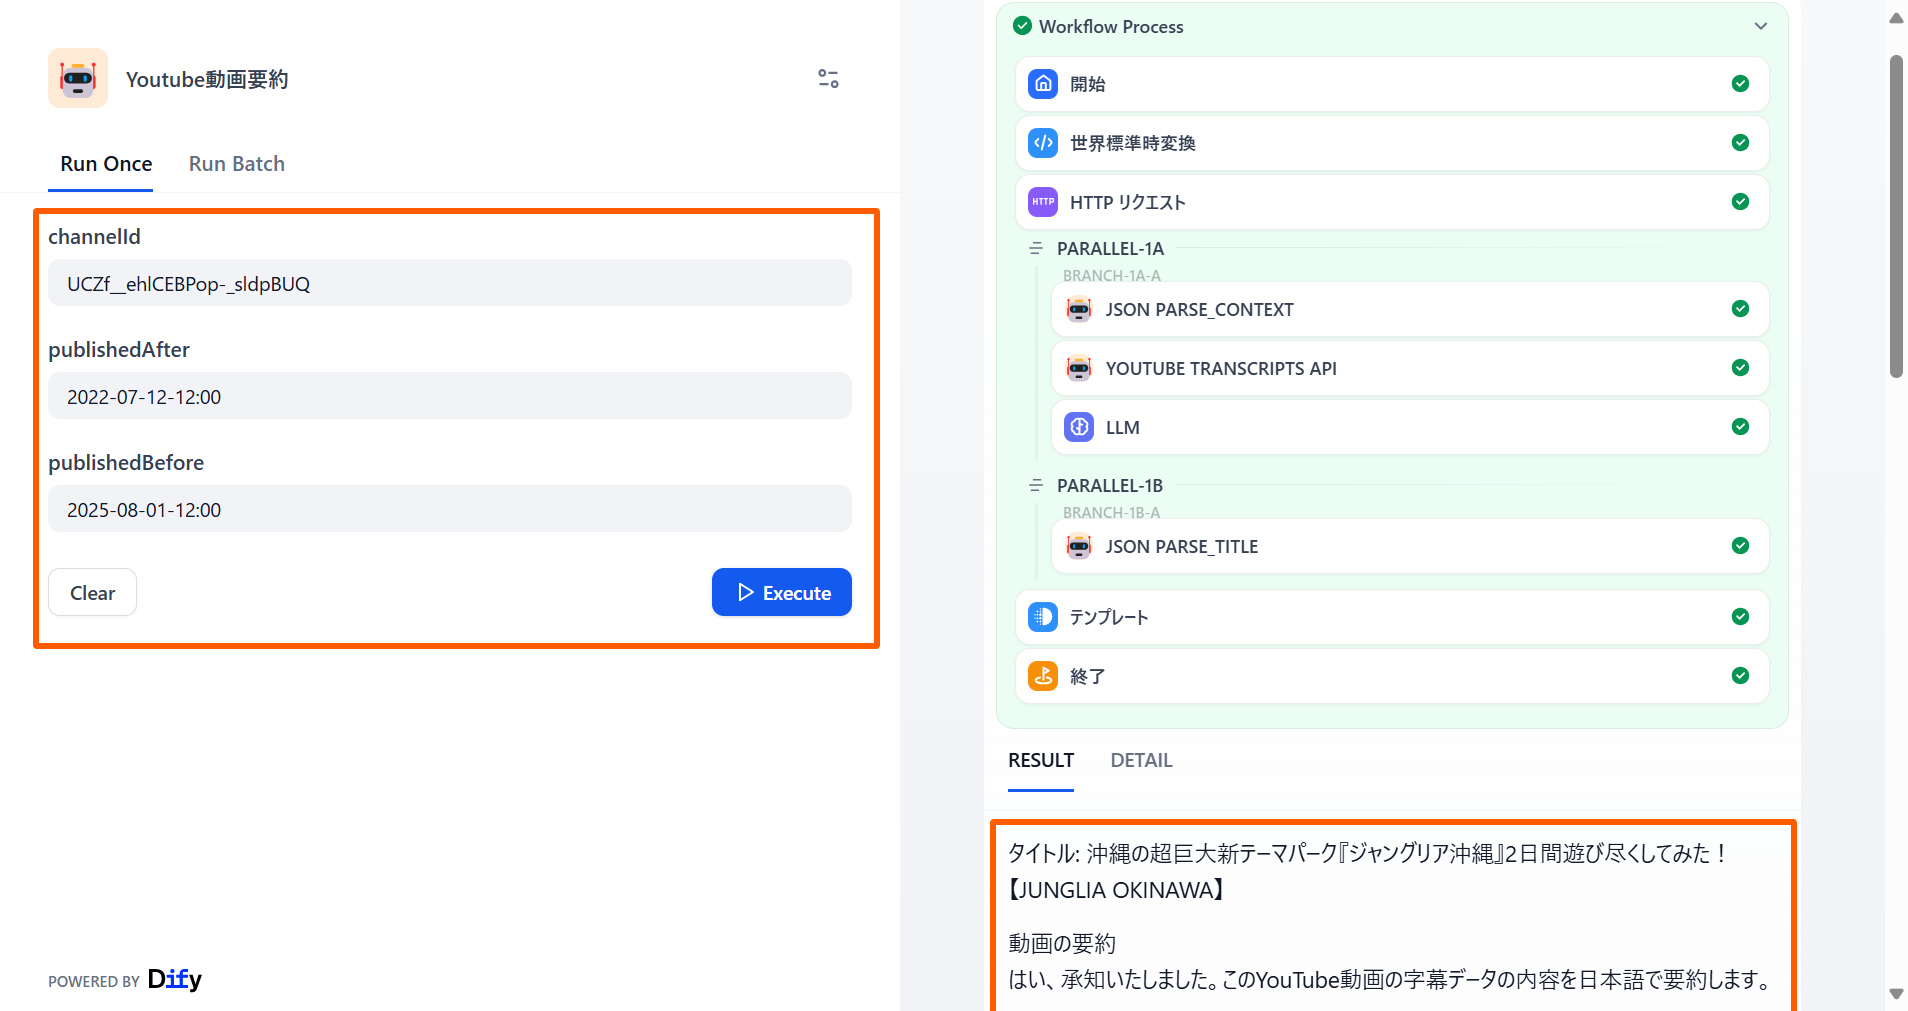Click the Clear button
Screen dimensions: 1908x1011
coord(92,593)
